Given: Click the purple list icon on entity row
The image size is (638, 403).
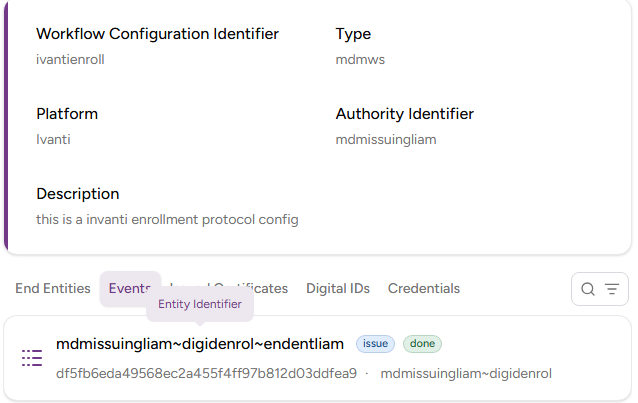Looking at the screenshot, I should 32,358.
